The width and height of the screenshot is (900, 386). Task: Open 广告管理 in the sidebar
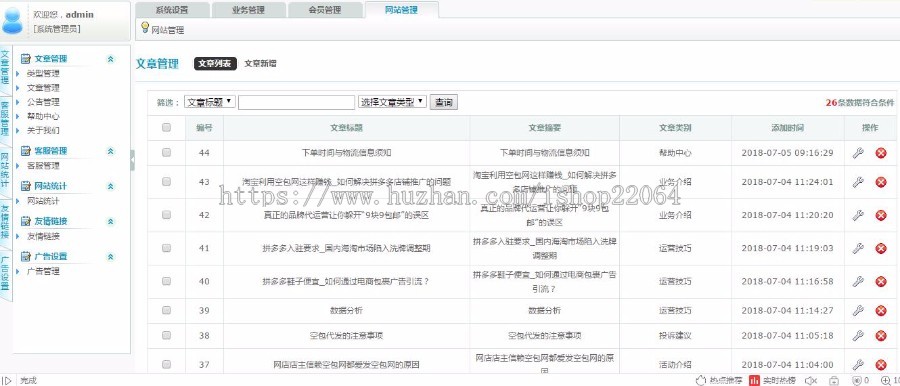click(43, 271)
